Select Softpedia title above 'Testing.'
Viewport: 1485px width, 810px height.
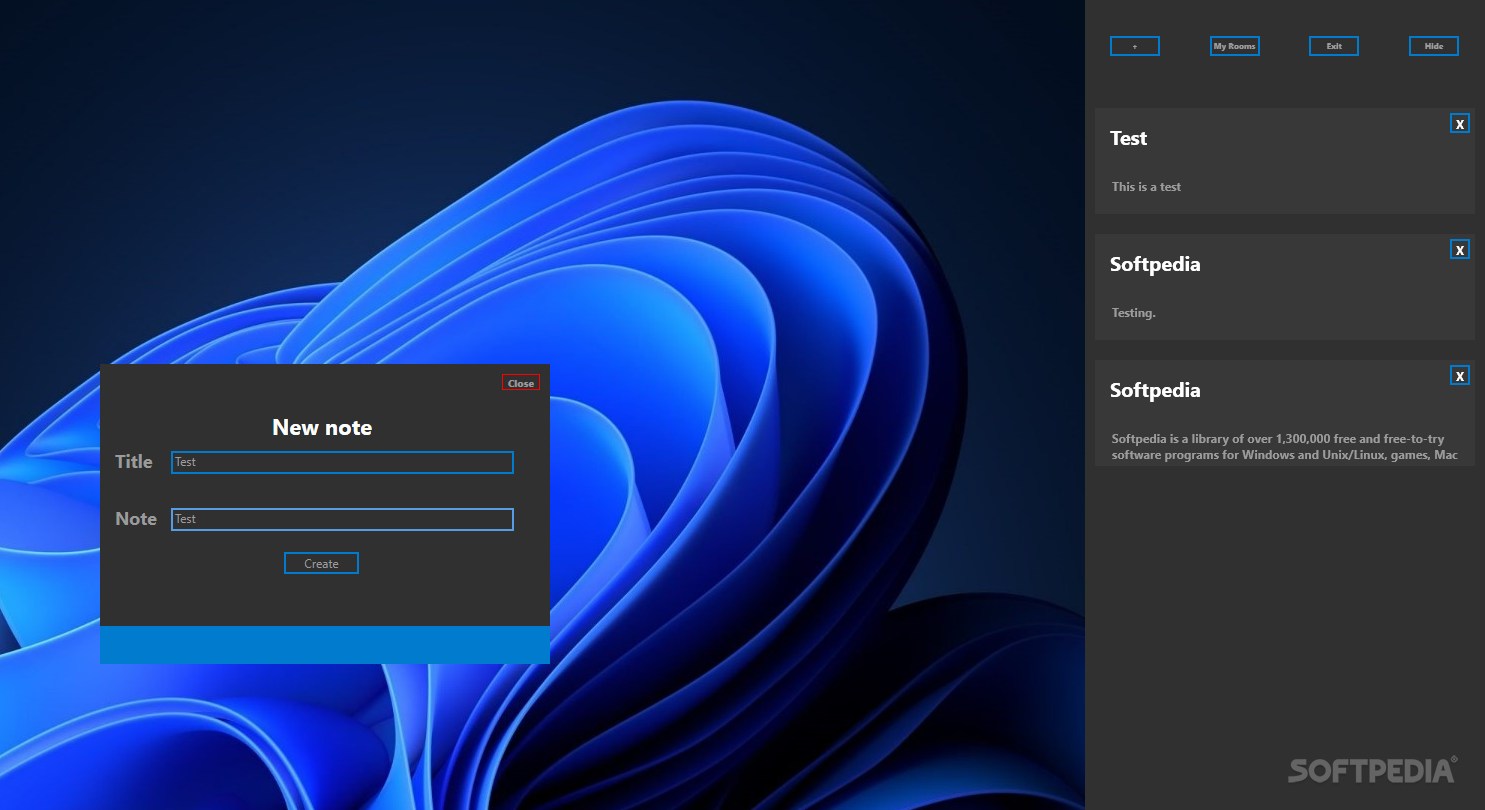pos(1155,265)
